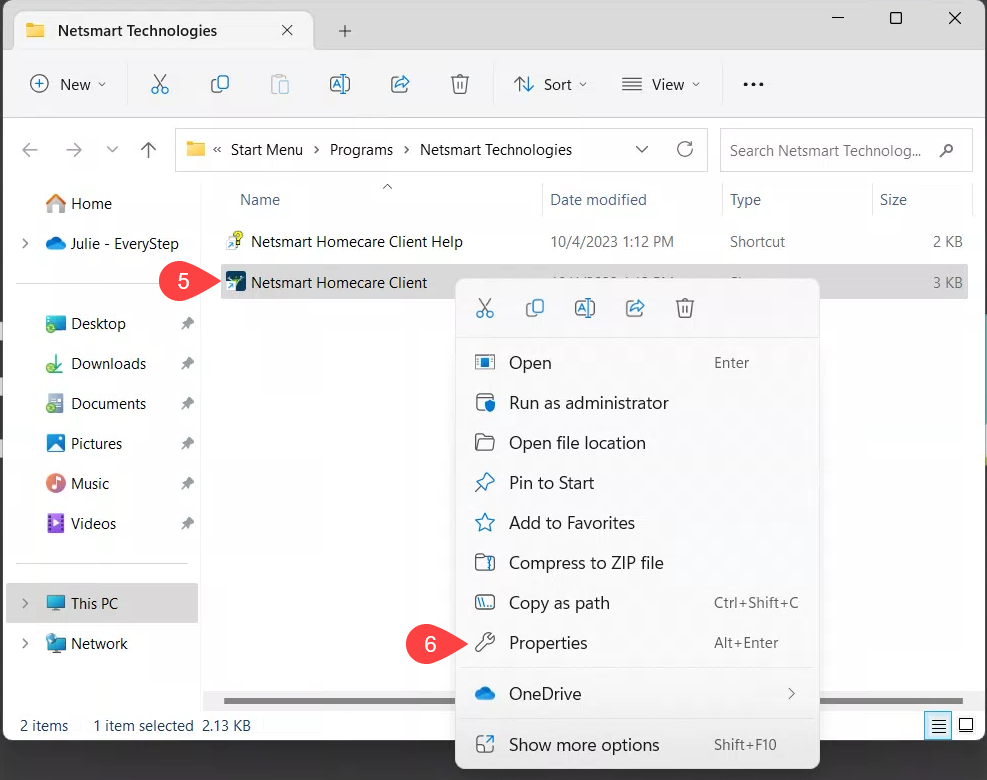Click the Rename icon in the context menu
The height and width of the screenshot is (780, 987).
[585, 308]
